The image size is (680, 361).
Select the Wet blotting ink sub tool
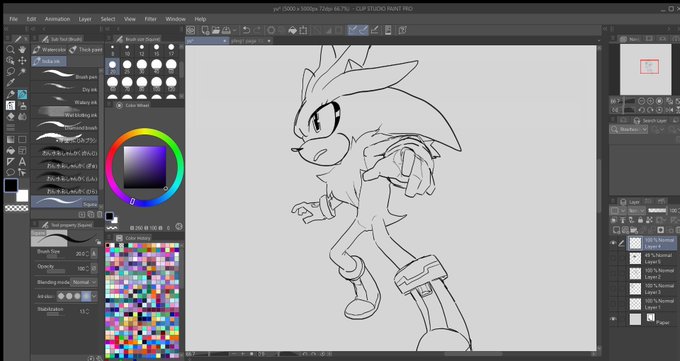[65, 112]
